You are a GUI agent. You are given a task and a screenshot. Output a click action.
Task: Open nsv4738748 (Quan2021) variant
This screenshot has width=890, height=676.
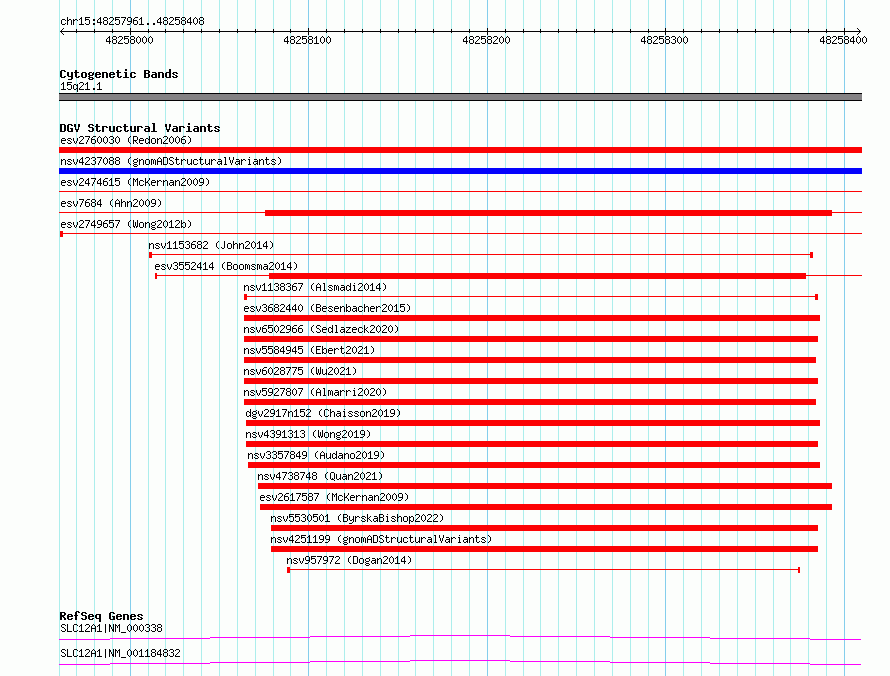(x=320, y=476)
